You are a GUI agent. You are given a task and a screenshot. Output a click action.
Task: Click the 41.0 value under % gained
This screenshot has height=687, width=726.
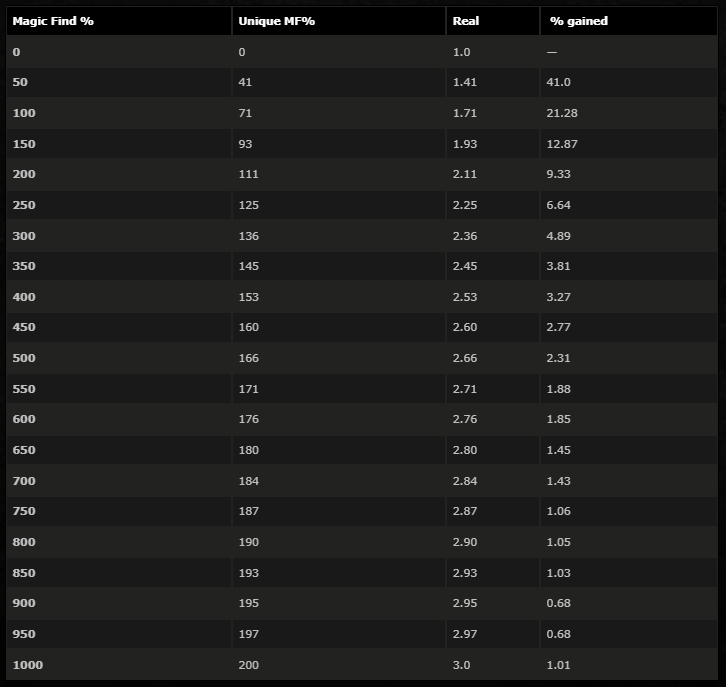click(x=561, y=82)
